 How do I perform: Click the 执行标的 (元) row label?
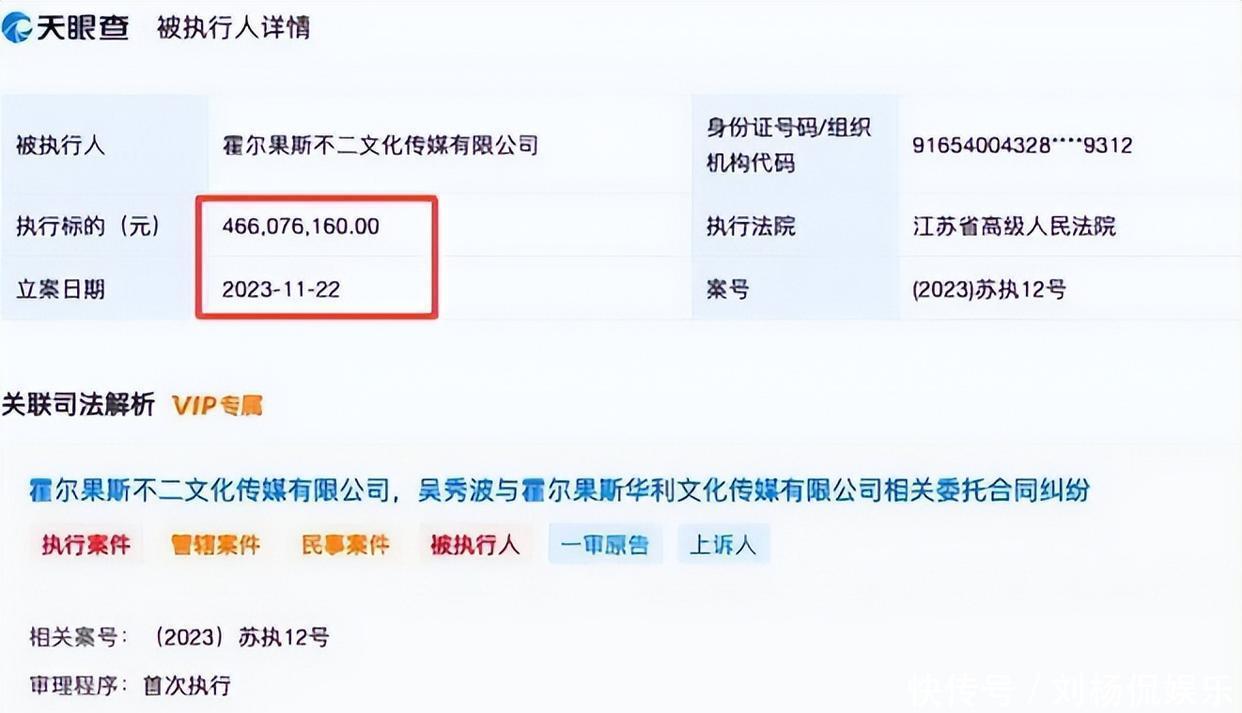click(88, 226)
